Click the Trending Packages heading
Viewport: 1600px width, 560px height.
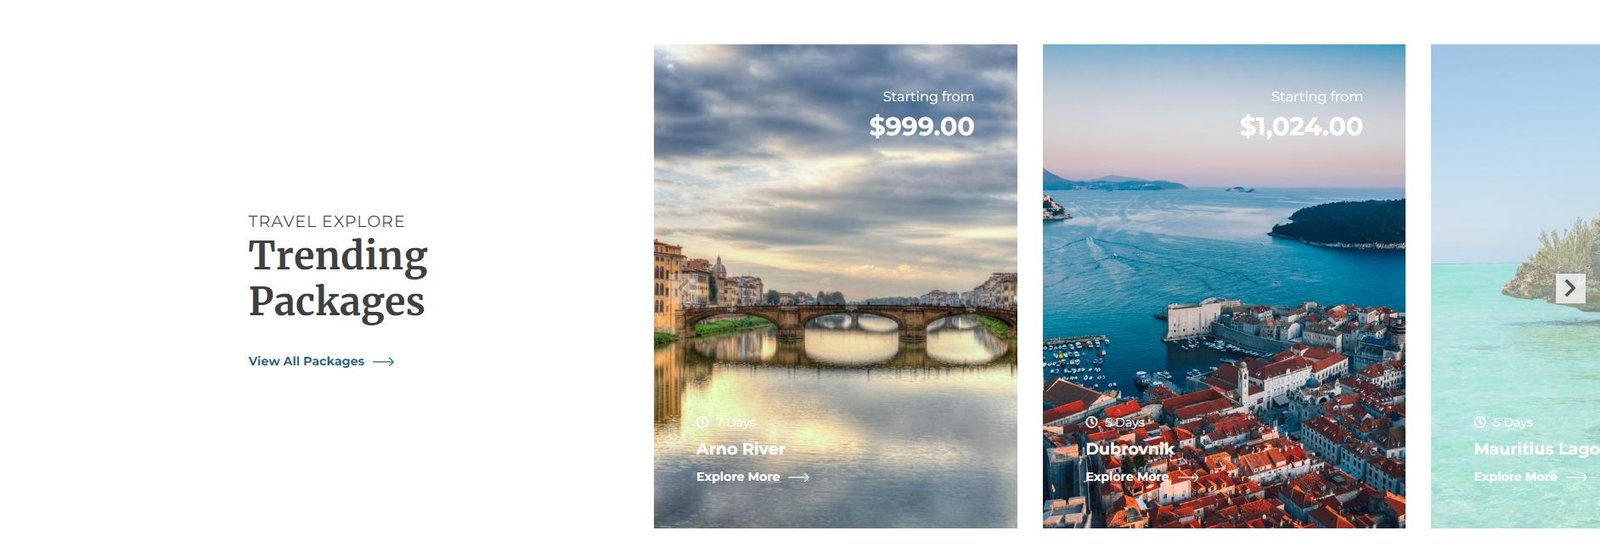pos(338,278)
